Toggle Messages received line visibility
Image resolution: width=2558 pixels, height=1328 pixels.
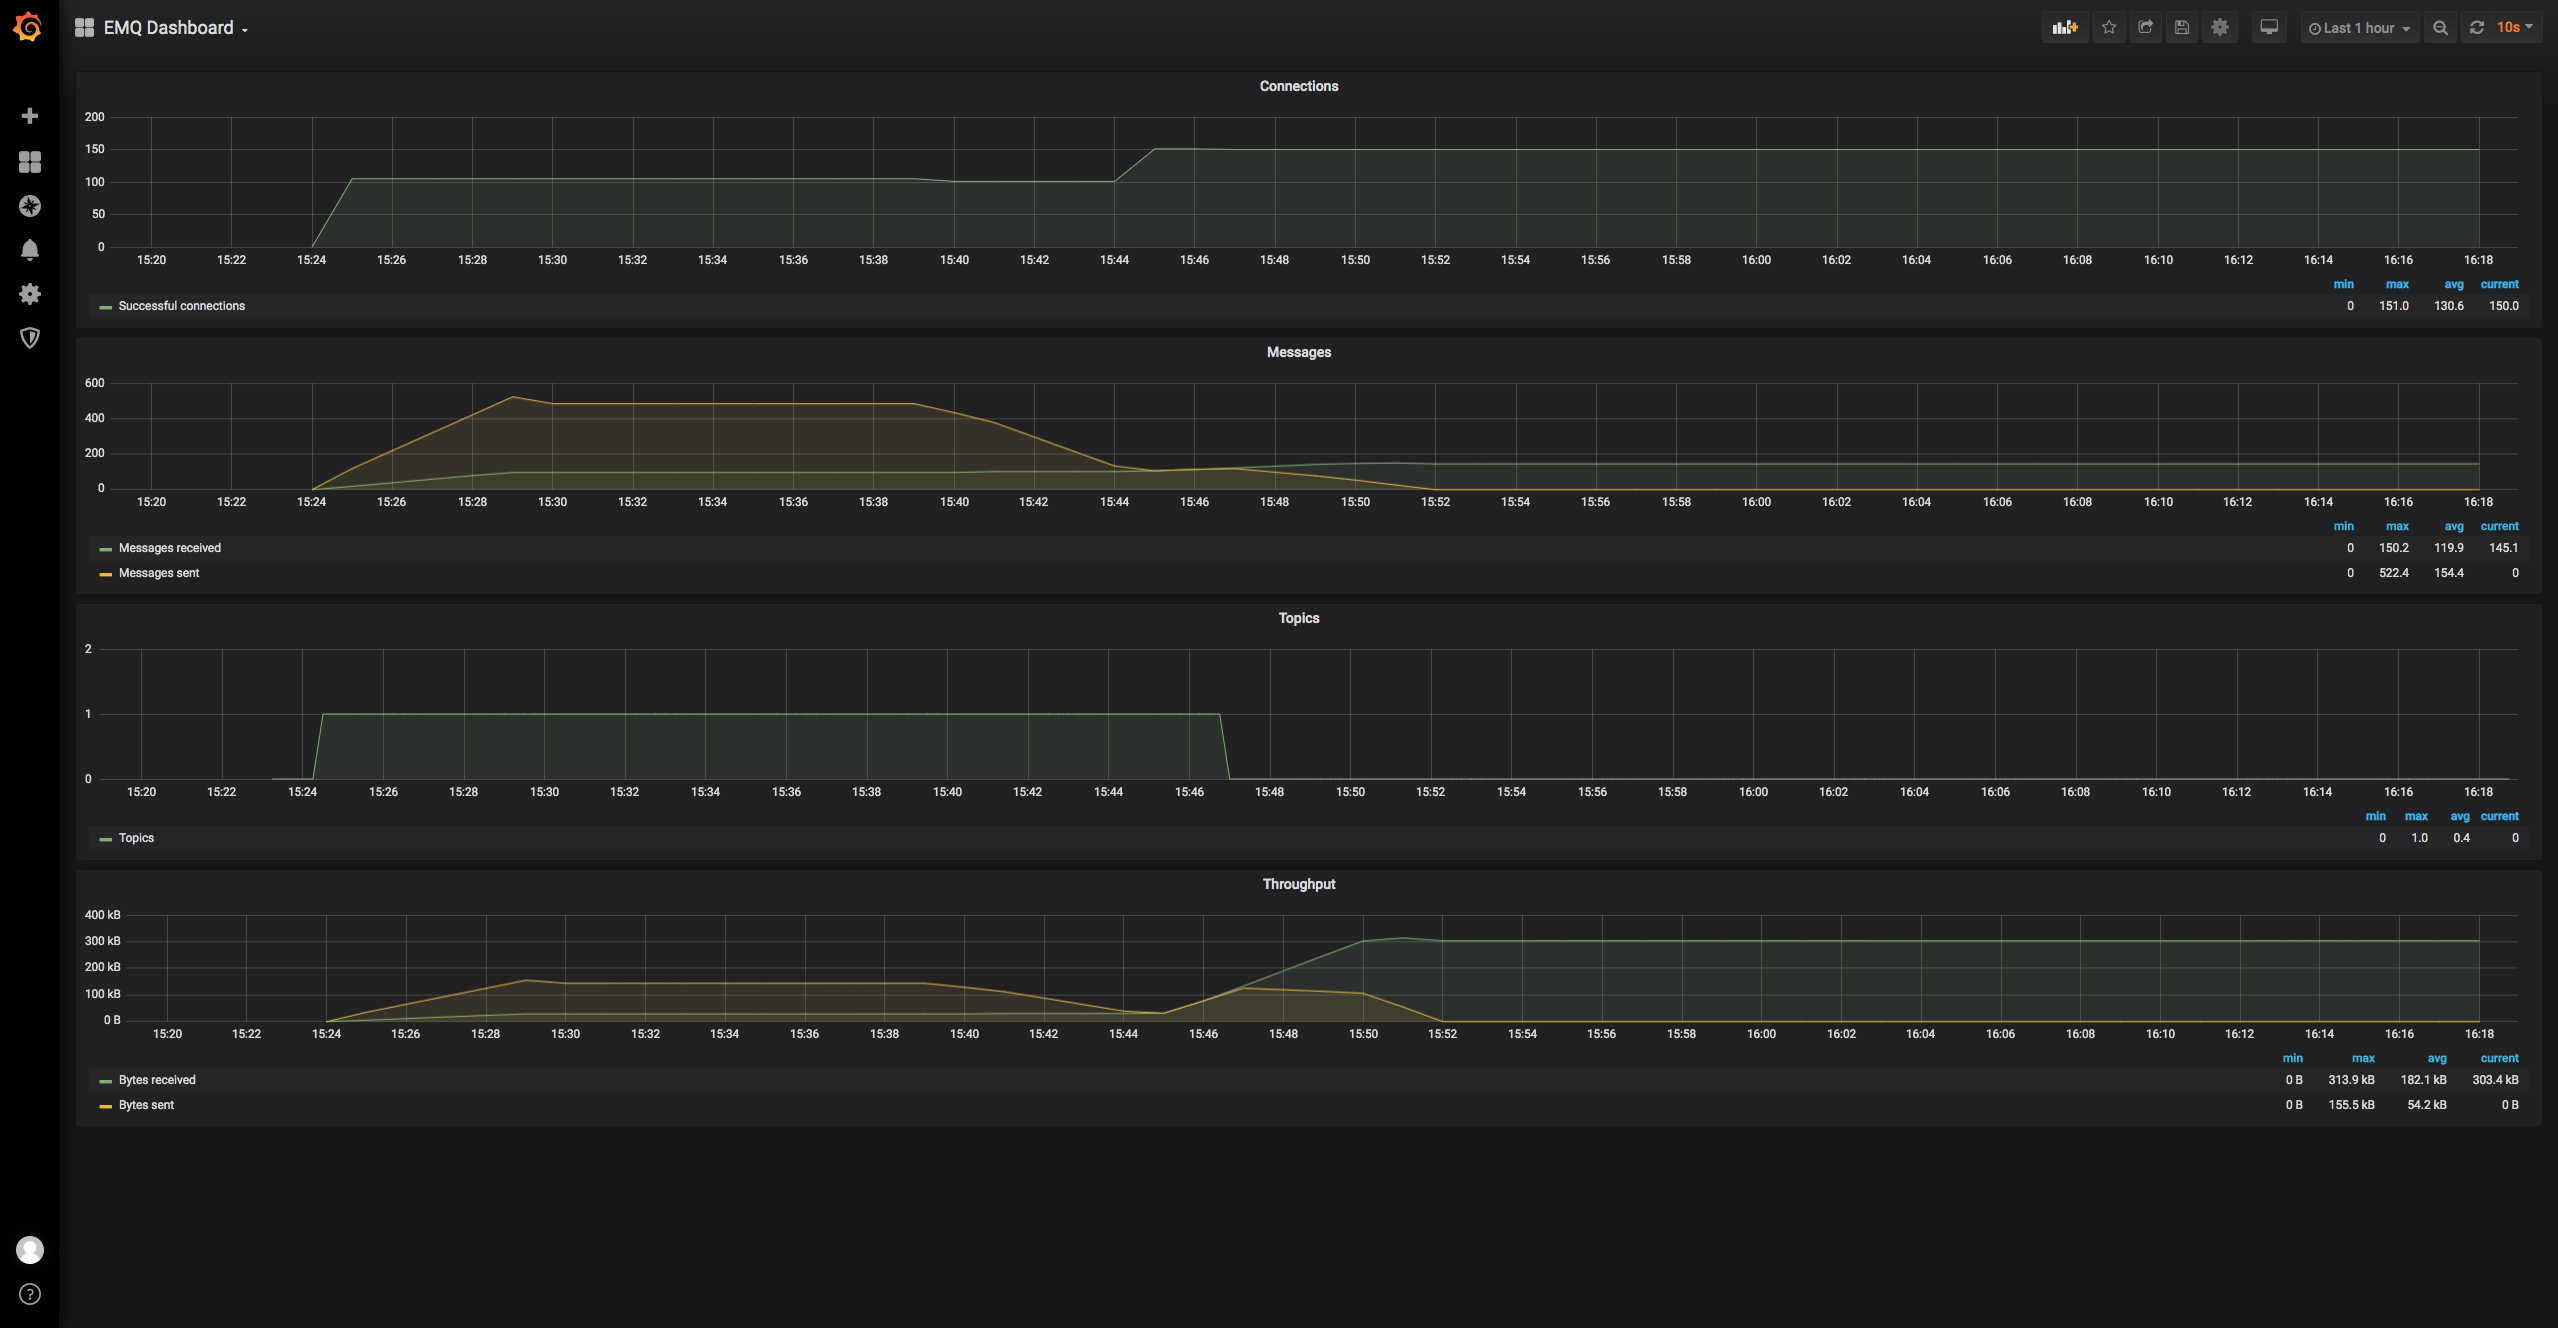(169, 546)
